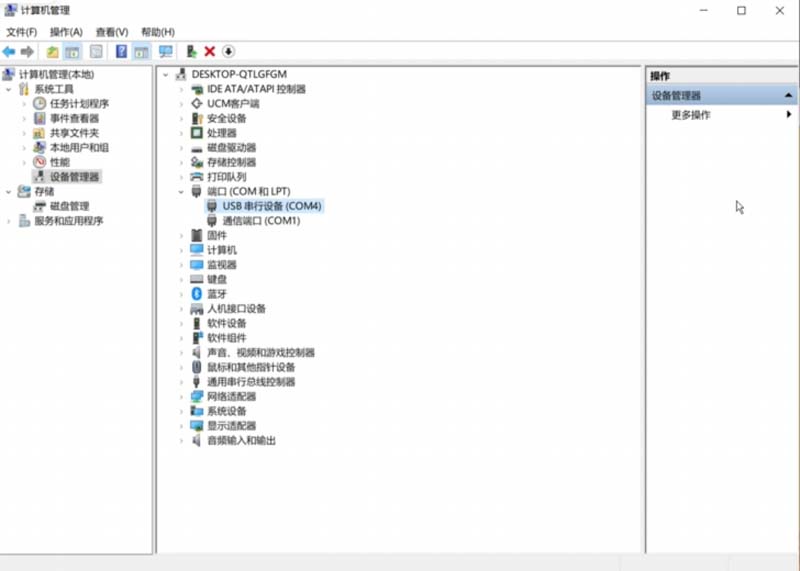This screenshot has width=800, height=571.
Task: Expand the 人机接口设备 node arrow
Action: click(181, 309)
